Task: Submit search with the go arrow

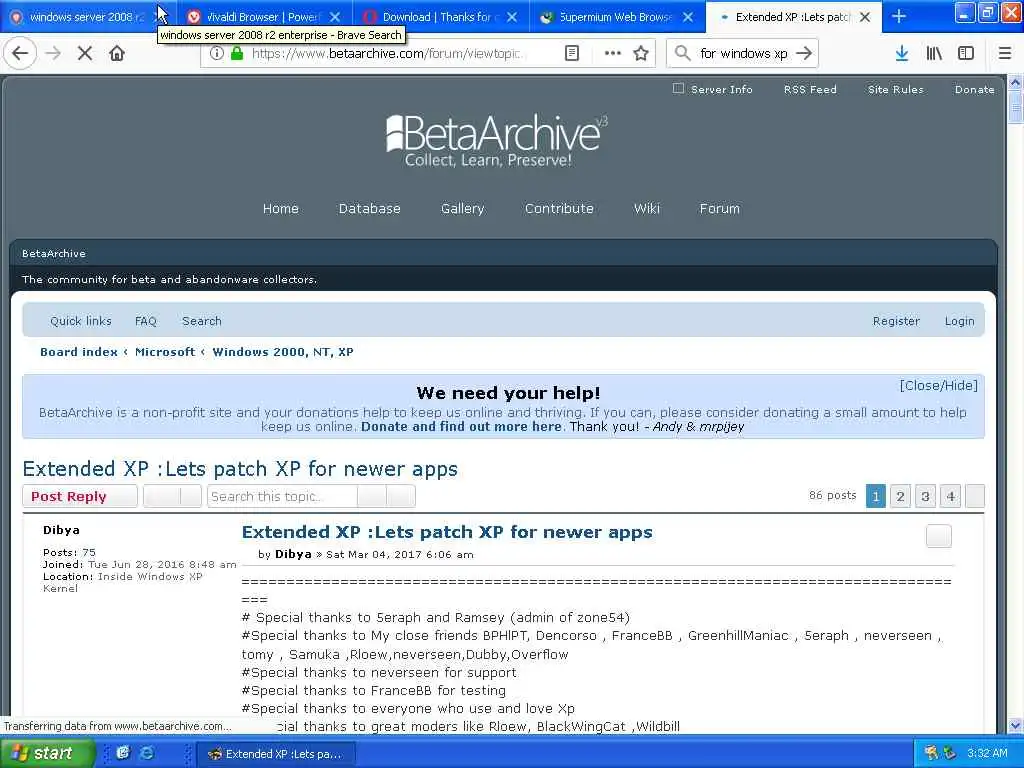Action: coord(804,53)
